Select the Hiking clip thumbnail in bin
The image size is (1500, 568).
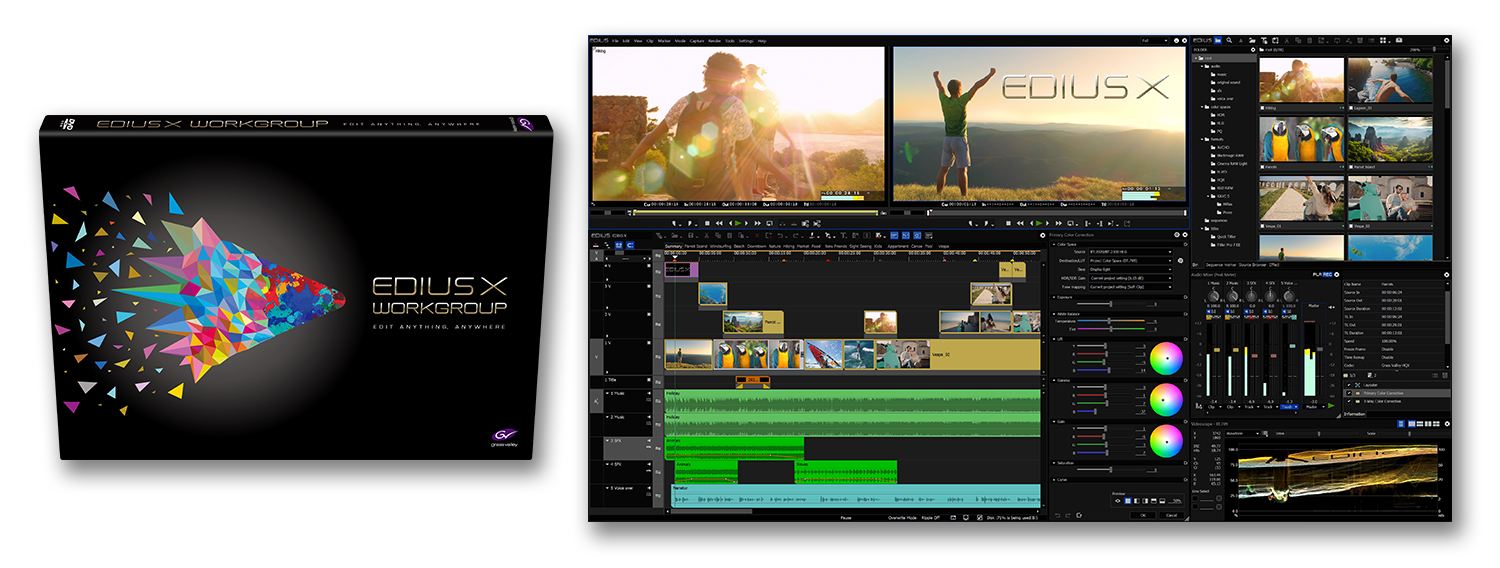(x=1301, y=79)
